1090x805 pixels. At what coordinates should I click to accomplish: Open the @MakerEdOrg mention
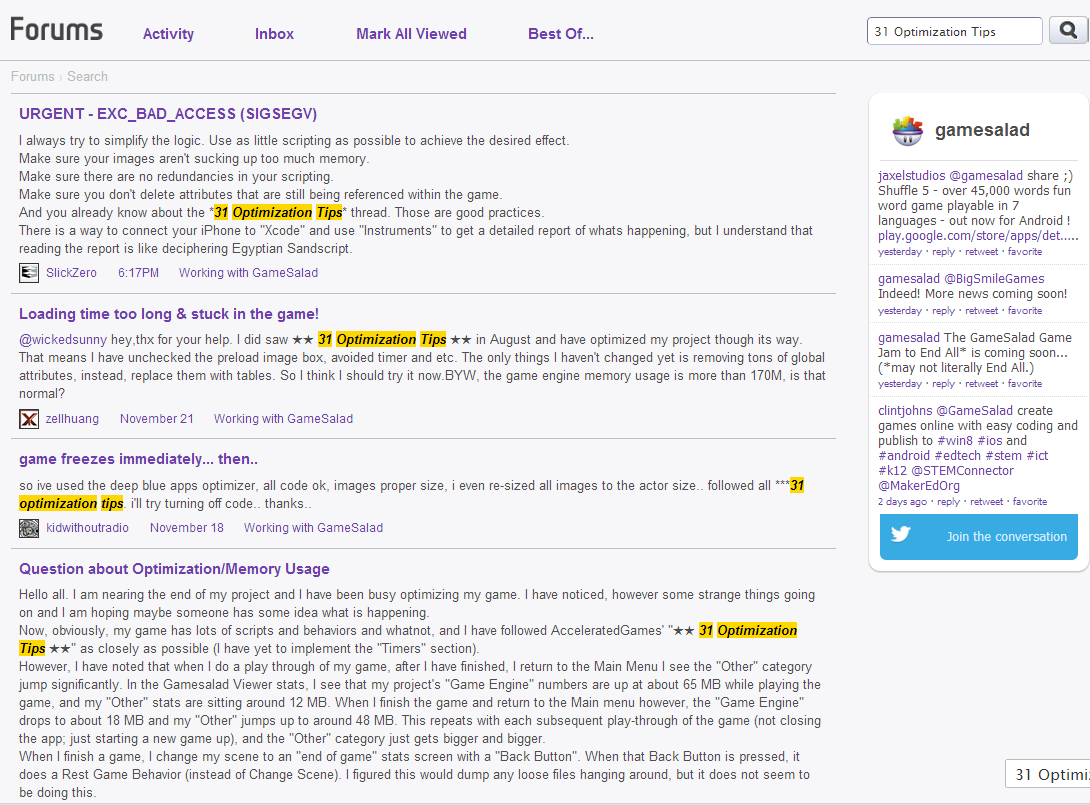coord(918,486)
